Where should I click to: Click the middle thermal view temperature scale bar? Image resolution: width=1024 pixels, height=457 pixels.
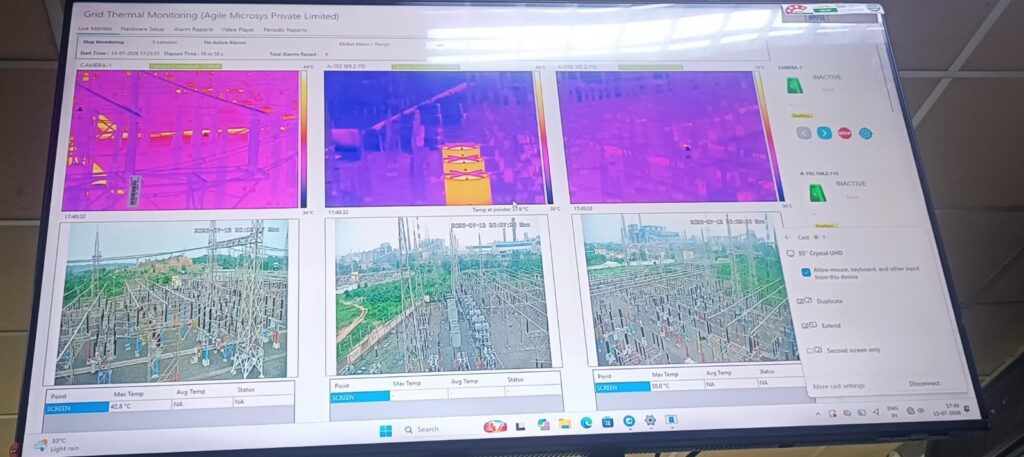pyautogui.click(x=543, y=137)
